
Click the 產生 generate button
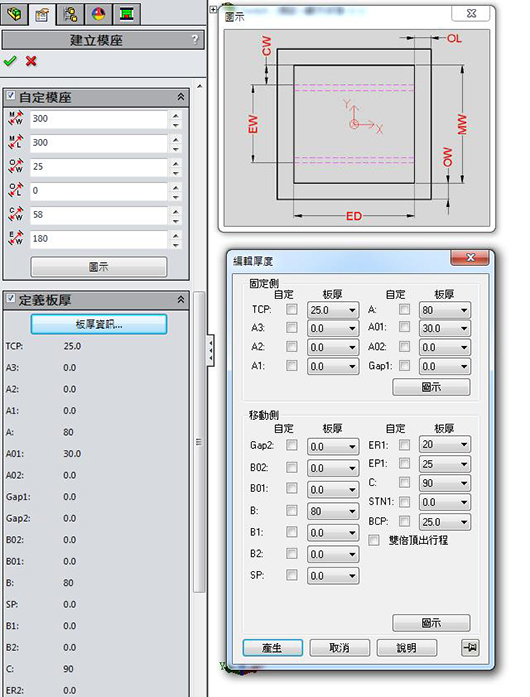point(273,648)
